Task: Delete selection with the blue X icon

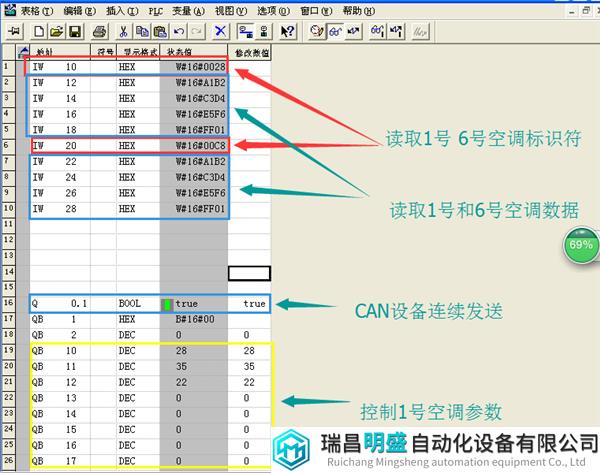Action: click(220, 31)
